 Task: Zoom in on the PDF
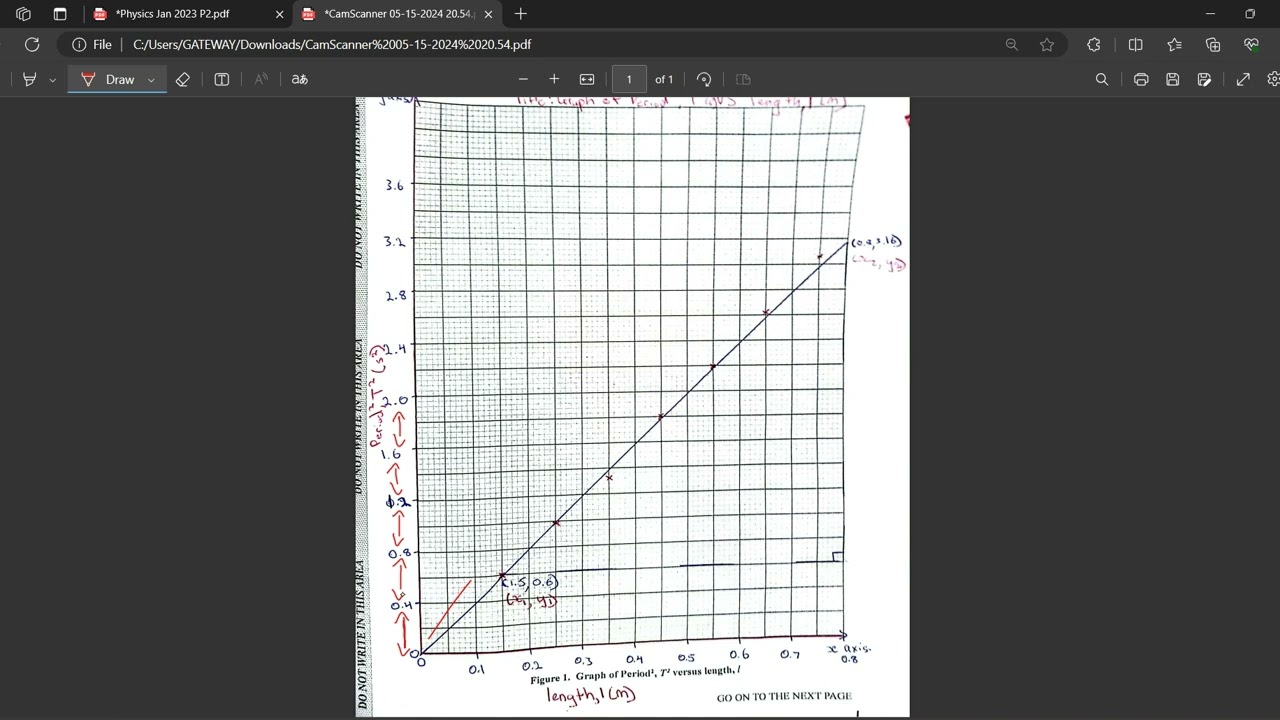click(554, 79)
